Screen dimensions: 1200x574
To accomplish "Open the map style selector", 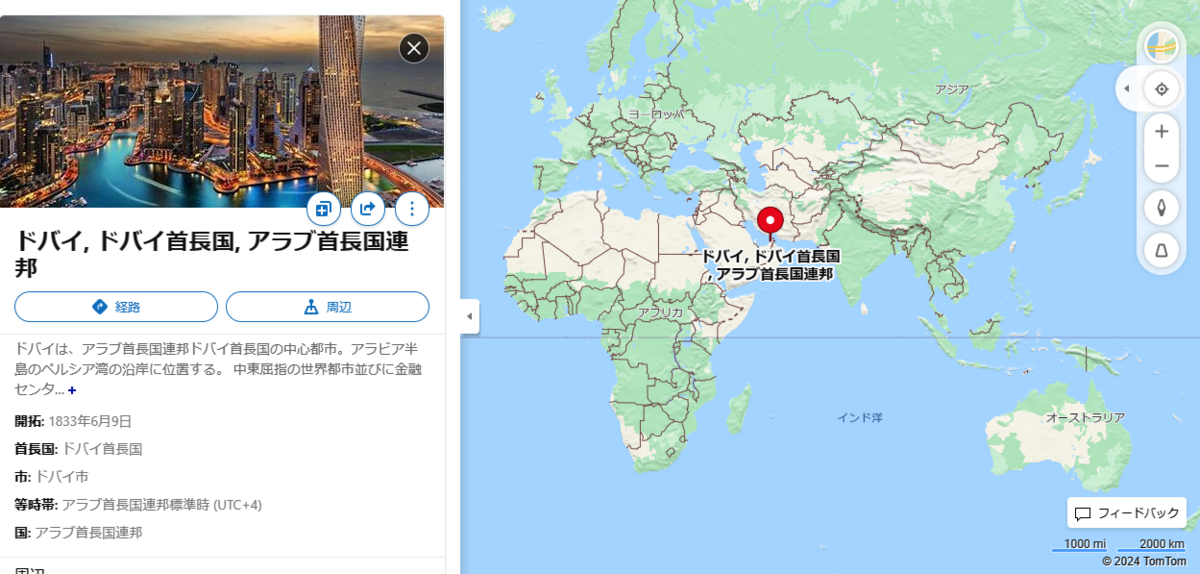I will coord(1161,47).
